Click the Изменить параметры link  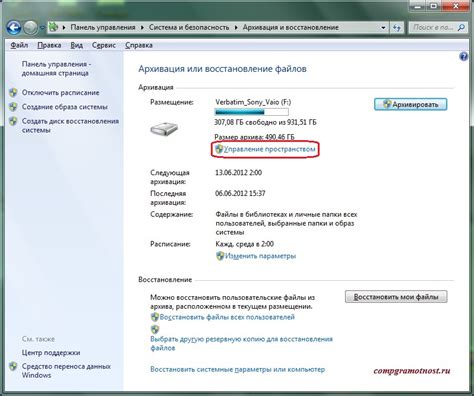tap(260, 256)
